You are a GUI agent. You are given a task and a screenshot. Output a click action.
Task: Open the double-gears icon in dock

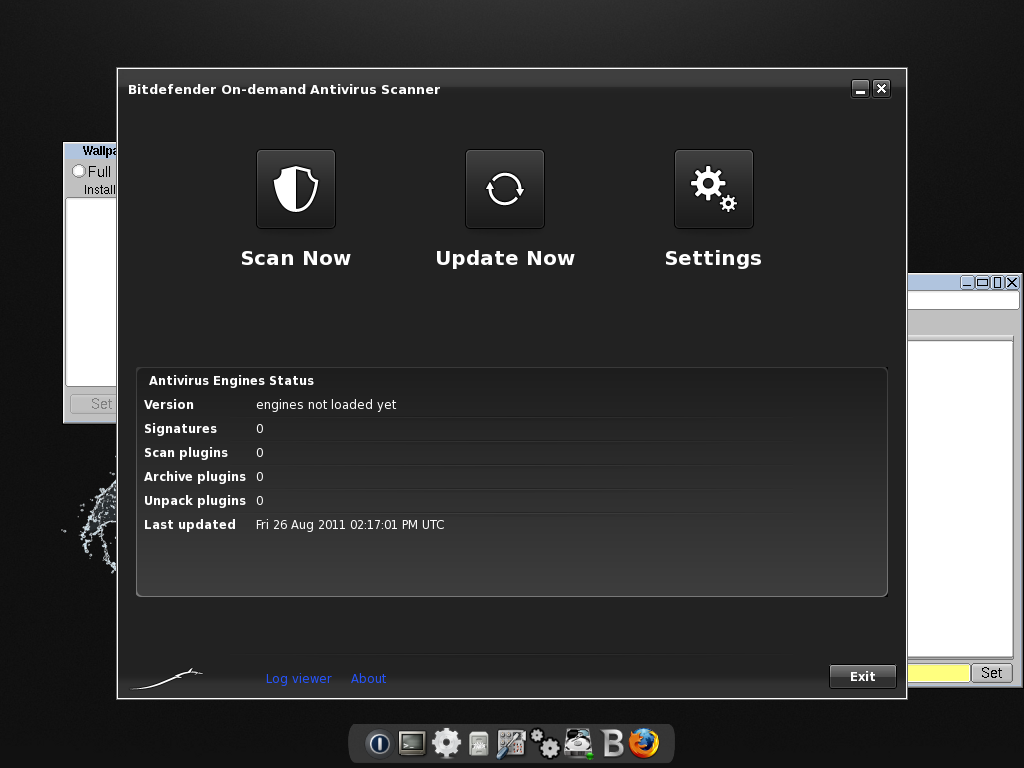[545, 744]
